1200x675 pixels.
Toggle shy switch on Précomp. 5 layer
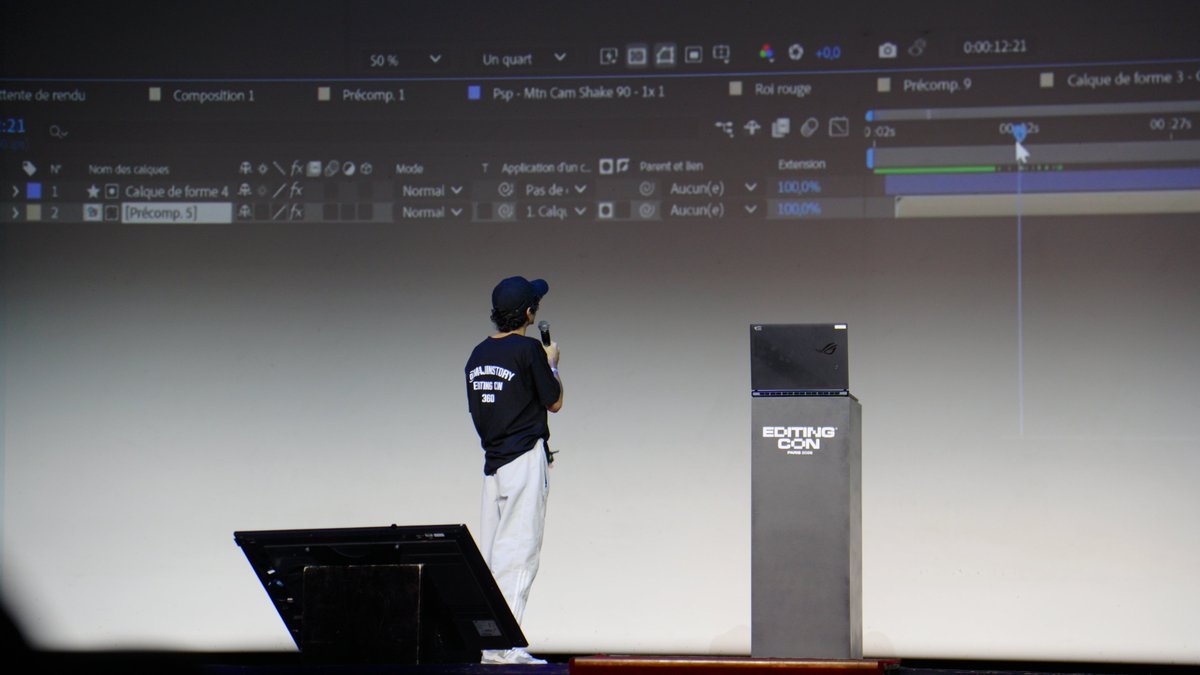point(244,212)
